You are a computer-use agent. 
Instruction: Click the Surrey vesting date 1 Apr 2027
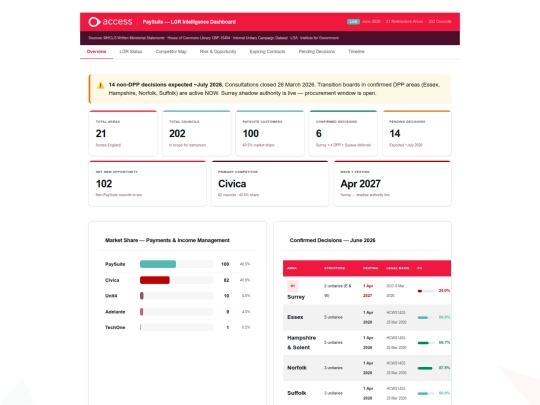point(368,291)
